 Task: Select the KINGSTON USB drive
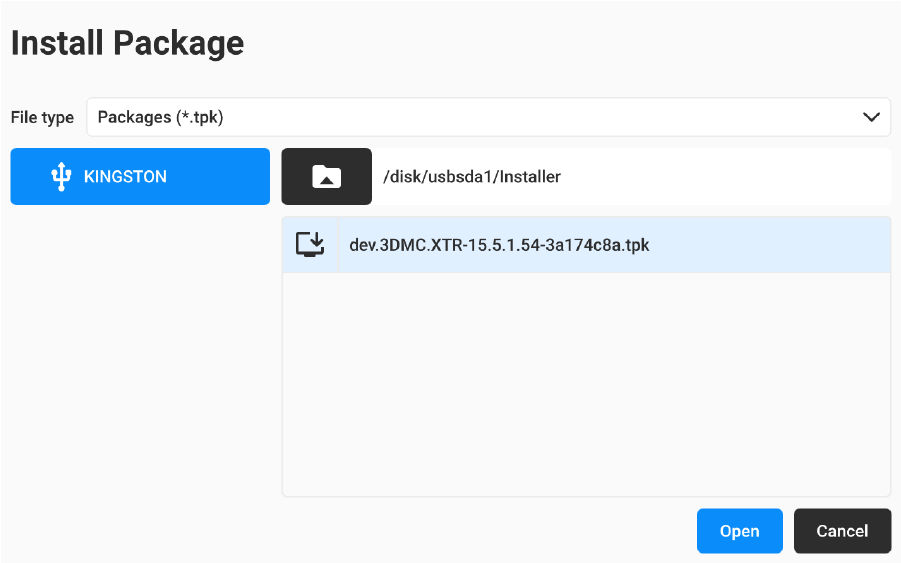point(140,177)
